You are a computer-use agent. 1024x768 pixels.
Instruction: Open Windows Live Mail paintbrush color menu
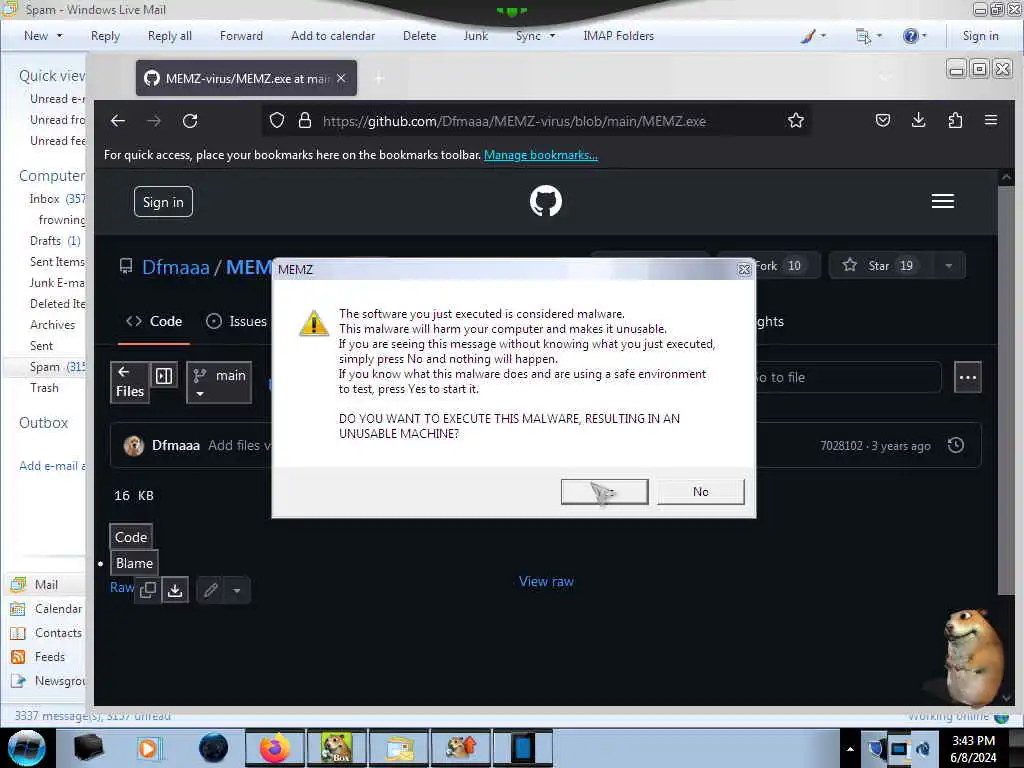tap(808, 36)
